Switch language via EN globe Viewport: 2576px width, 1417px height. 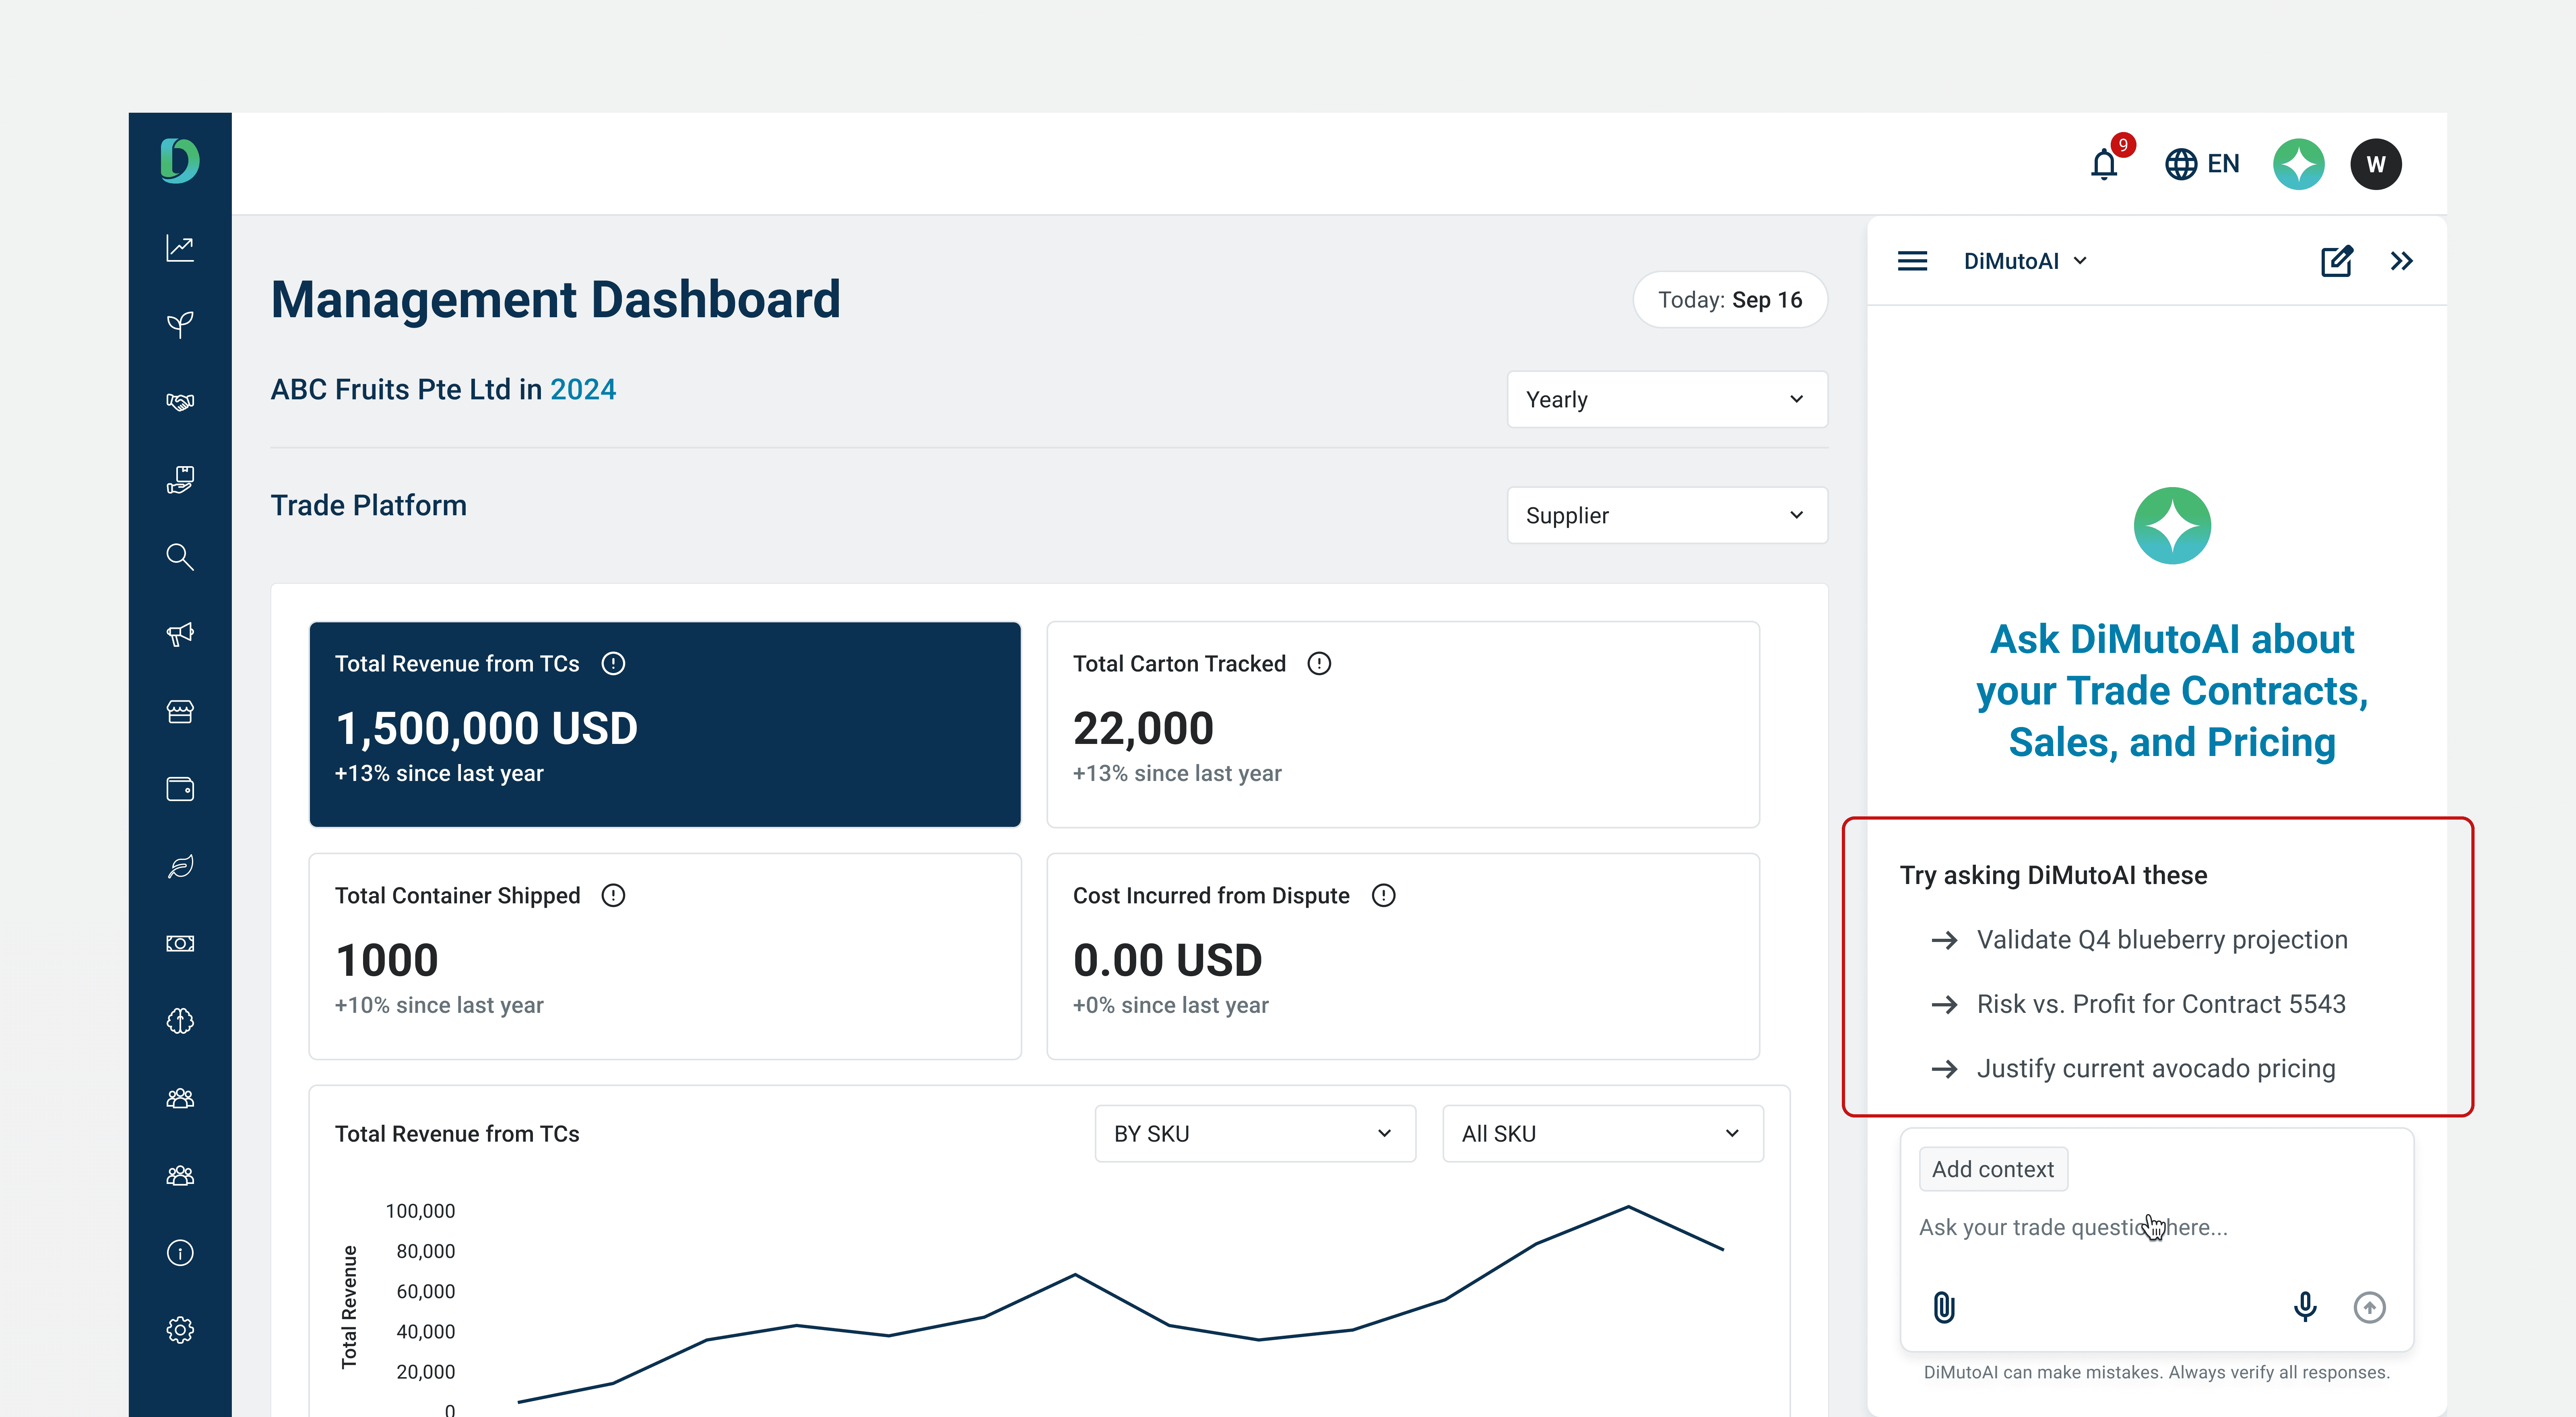point(2202,163)
